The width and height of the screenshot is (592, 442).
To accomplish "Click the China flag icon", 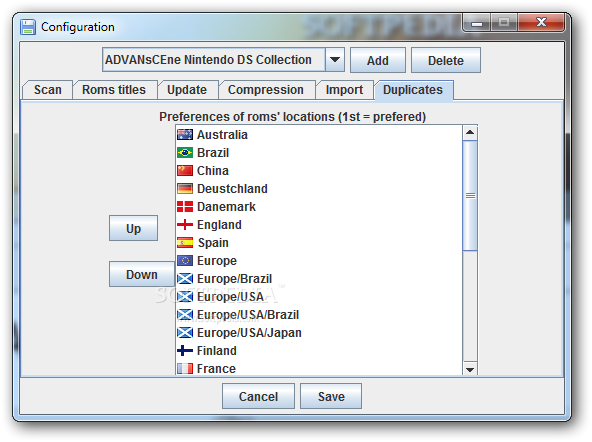I will [x=185, y=171].
